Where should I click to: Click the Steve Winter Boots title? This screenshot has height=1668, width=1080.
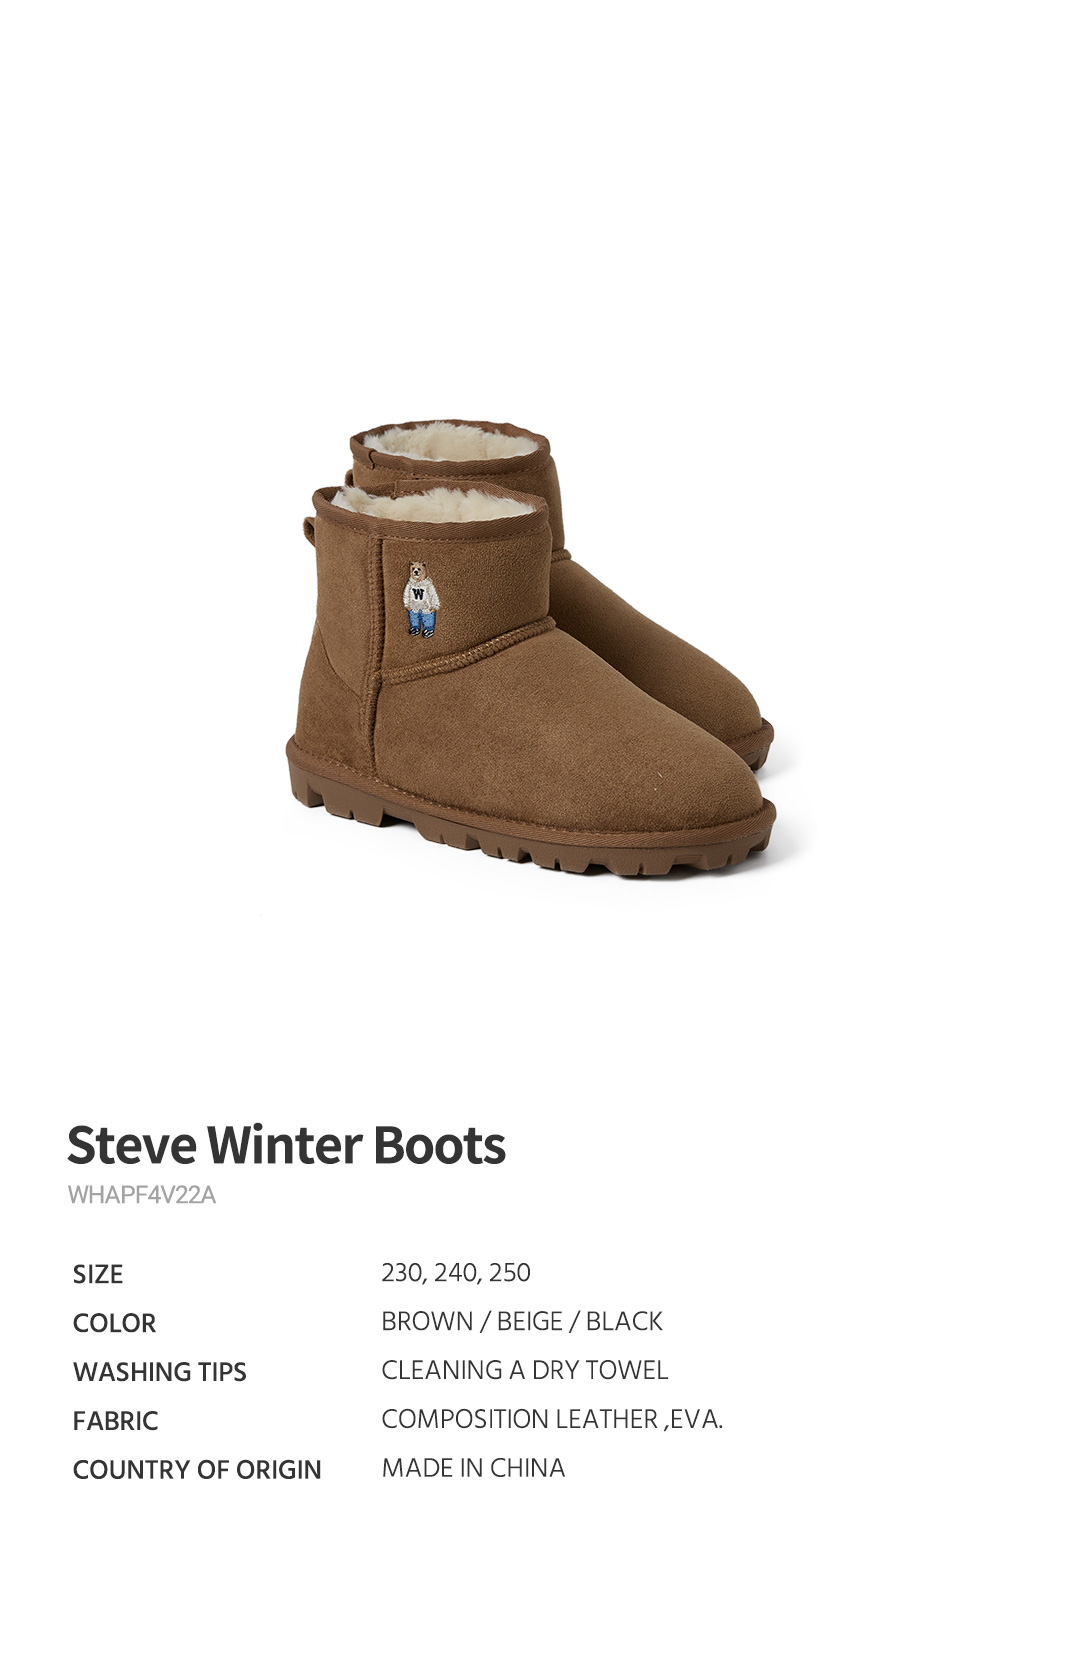point(286,1145)
